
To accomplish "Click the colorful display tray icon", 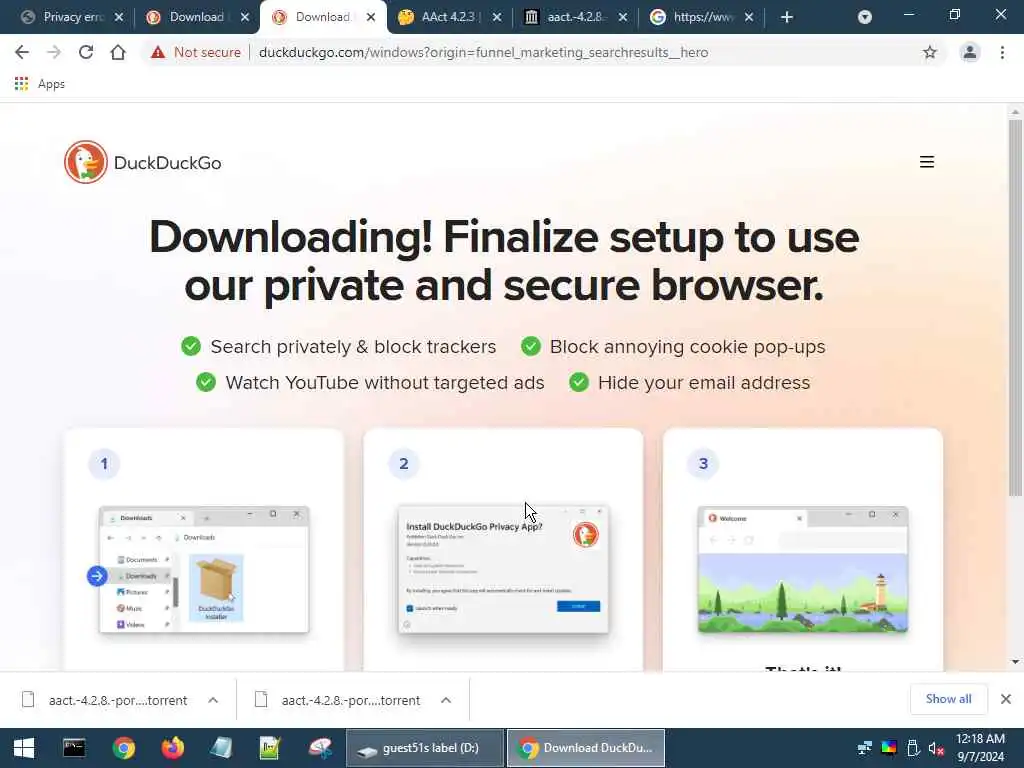I will [x=889, y=748].
